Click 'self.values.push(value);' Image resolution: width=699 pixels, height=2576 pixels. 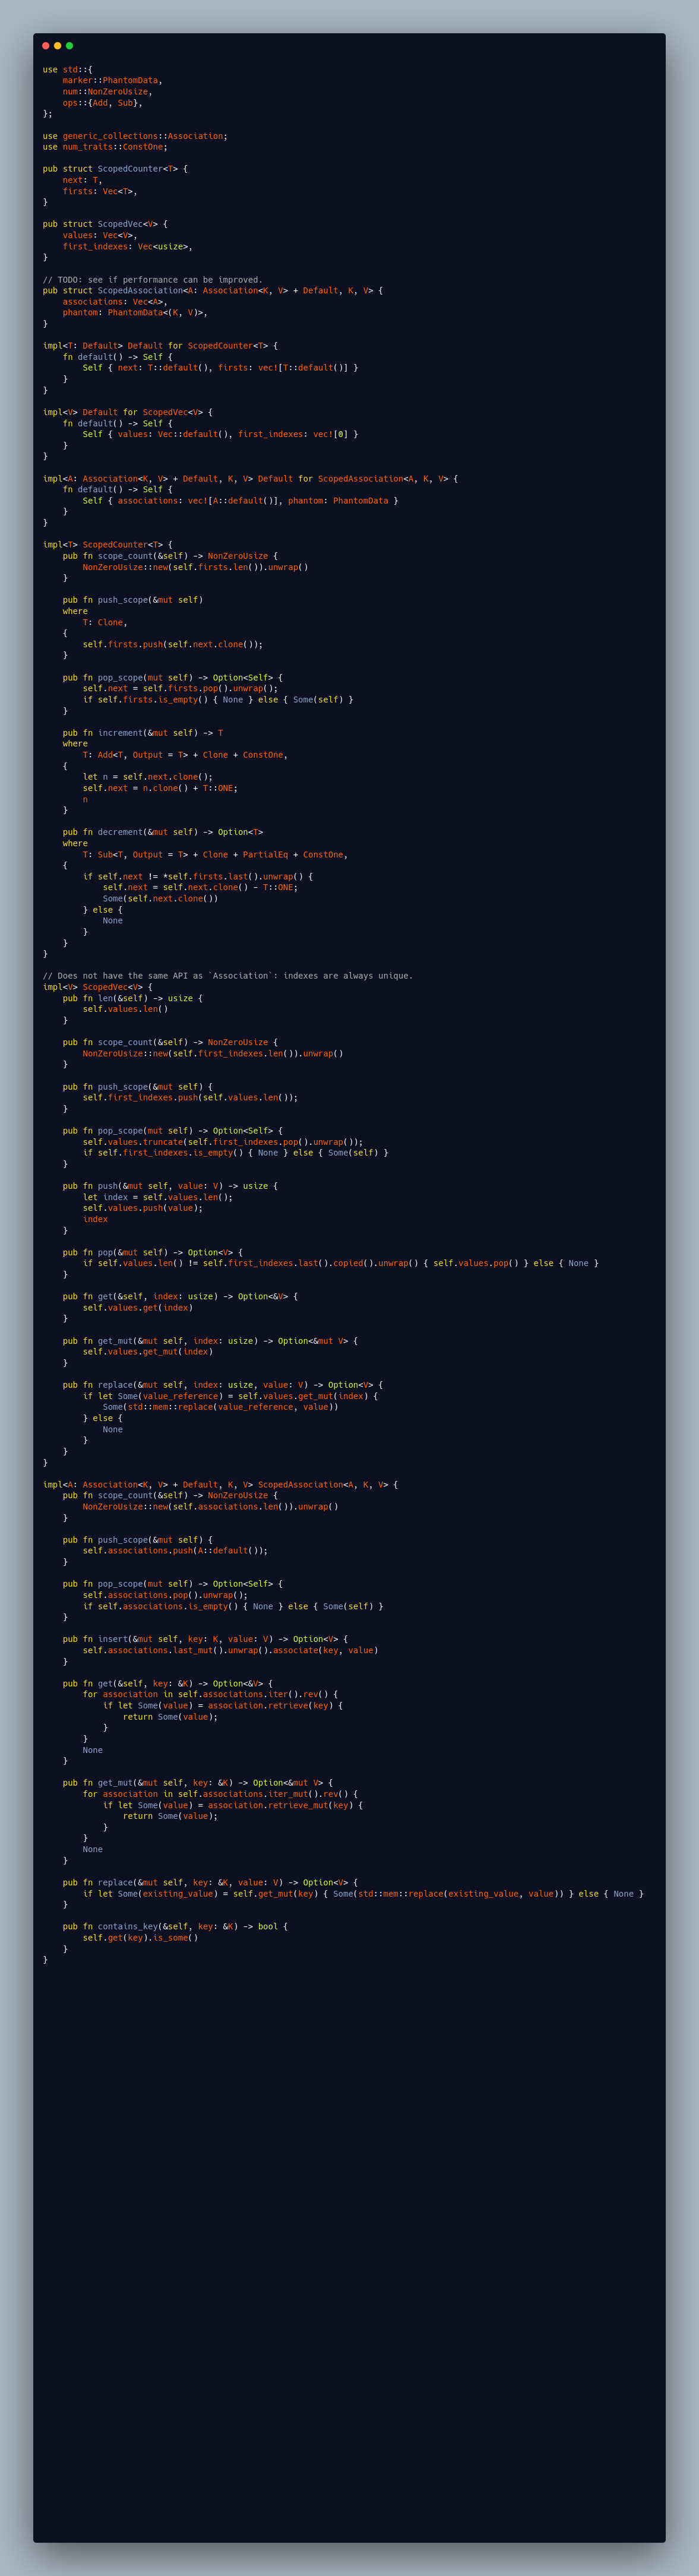tap(143, 1208)
